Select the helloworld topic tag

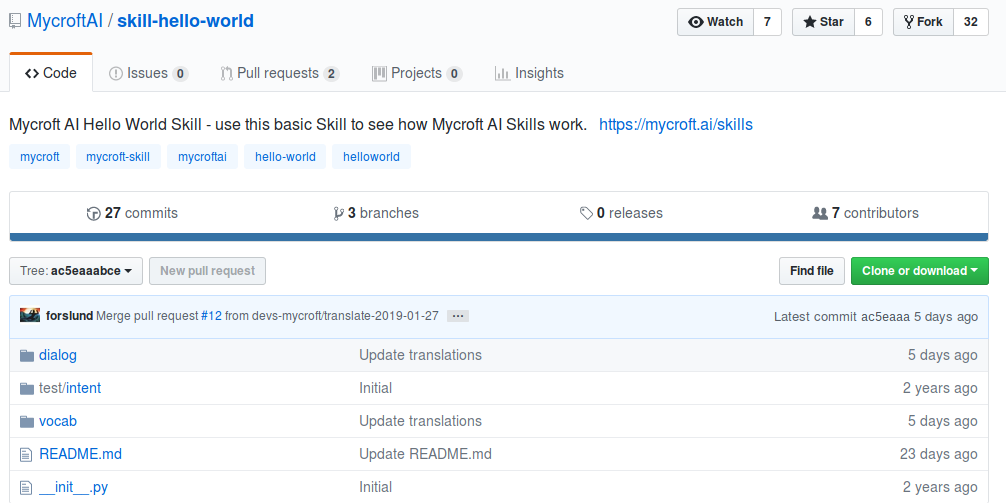[371, 157]
